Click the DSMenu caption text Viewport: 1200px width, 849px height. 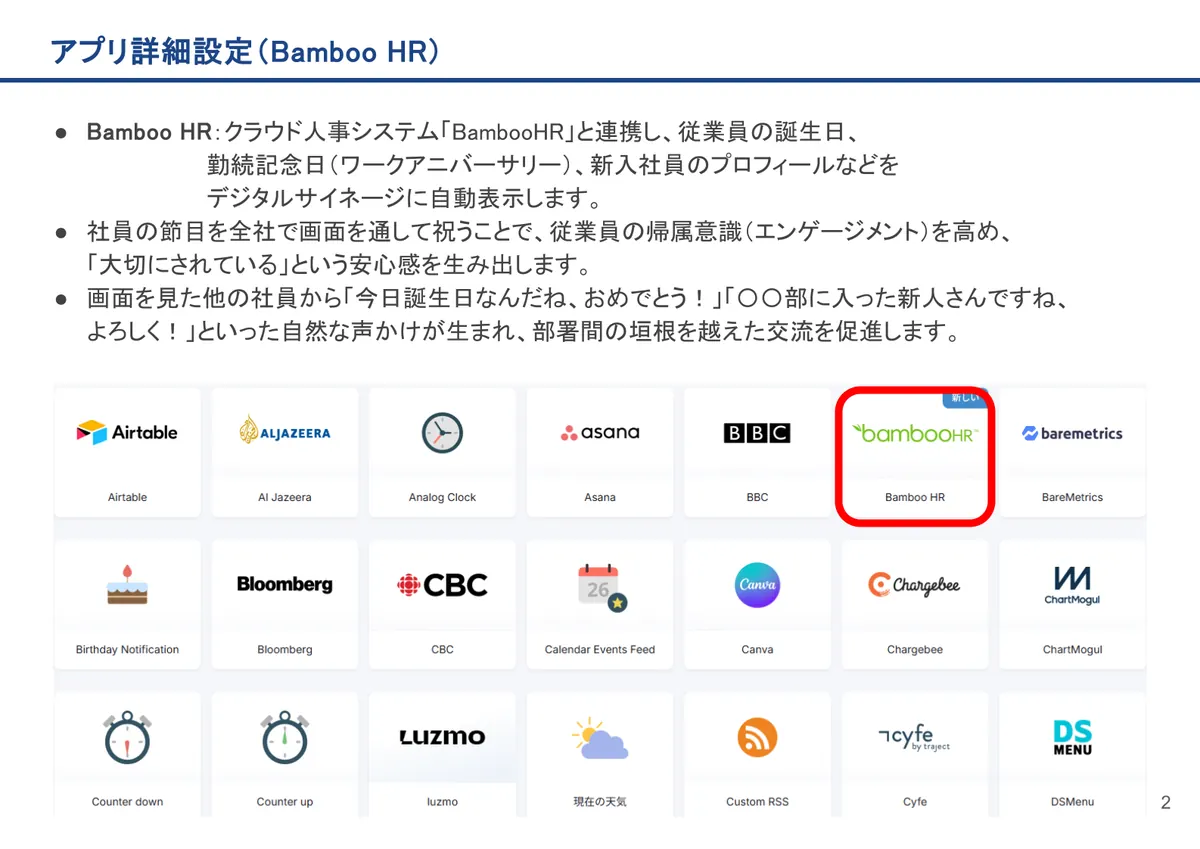point(1072,801)
